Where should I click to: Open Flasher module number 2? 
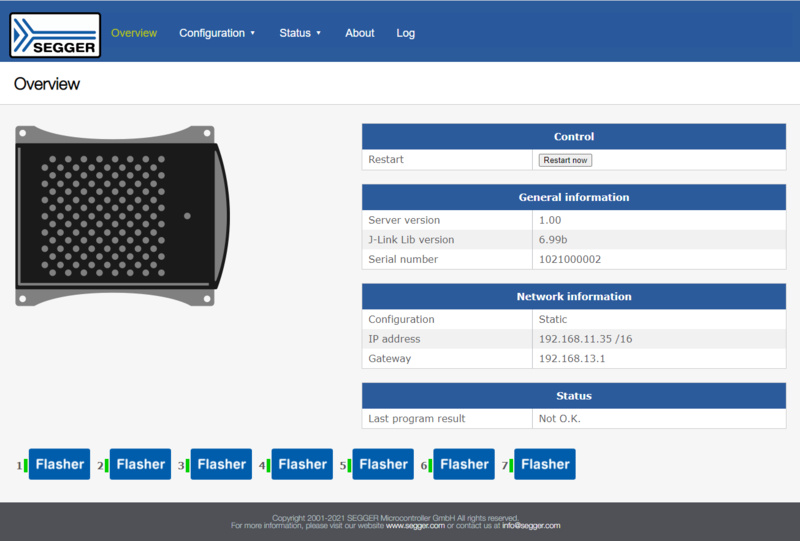coord(140,464)
